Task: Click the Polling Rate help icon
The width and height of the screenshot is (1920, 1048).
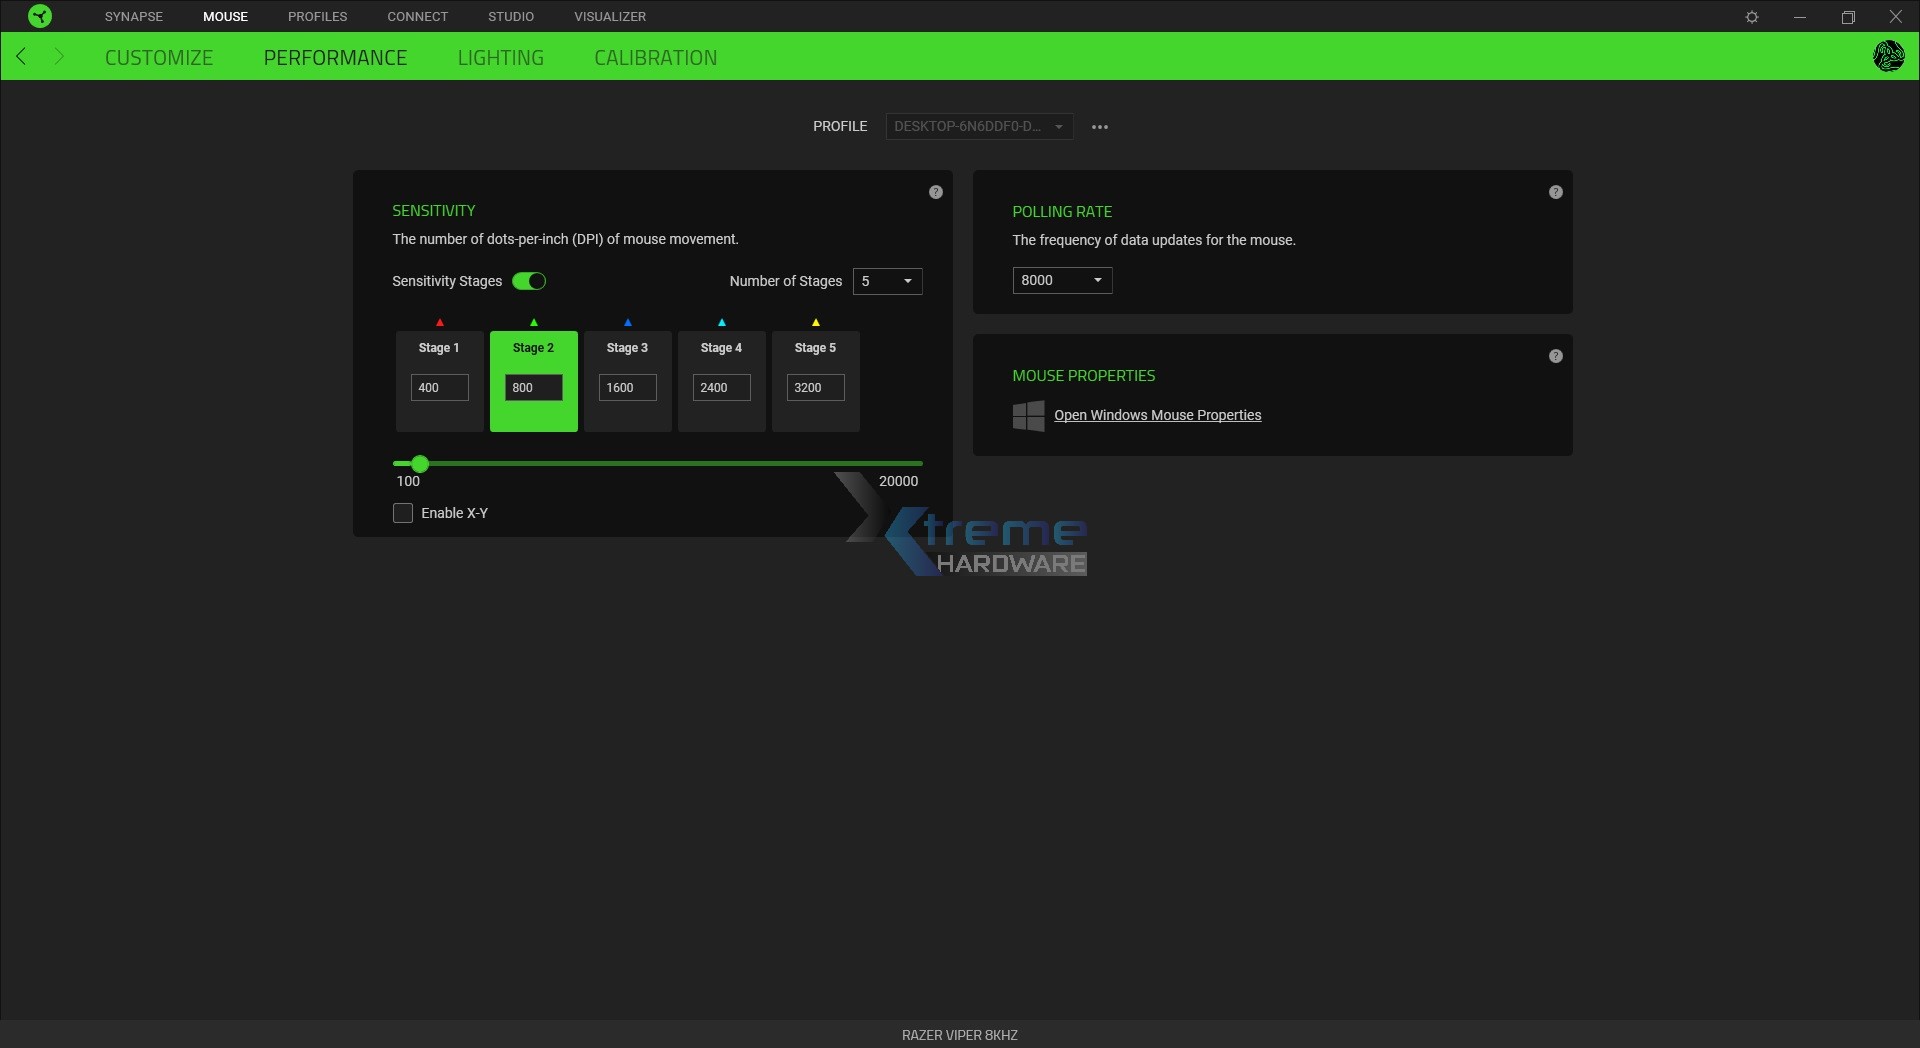Action: [x=1556, y=192]
